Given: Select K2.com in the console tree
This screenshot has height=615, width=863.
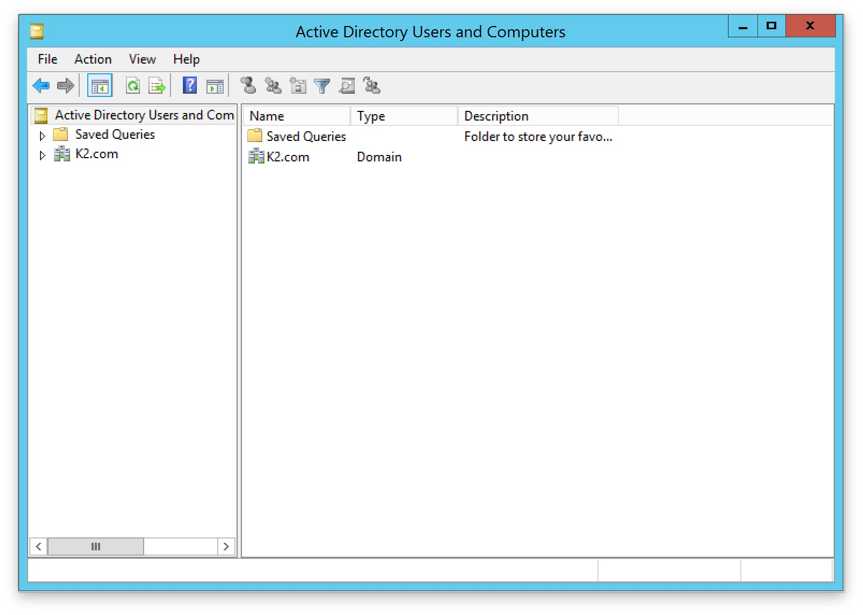Looking at the screenshot, I should (97, 154).
